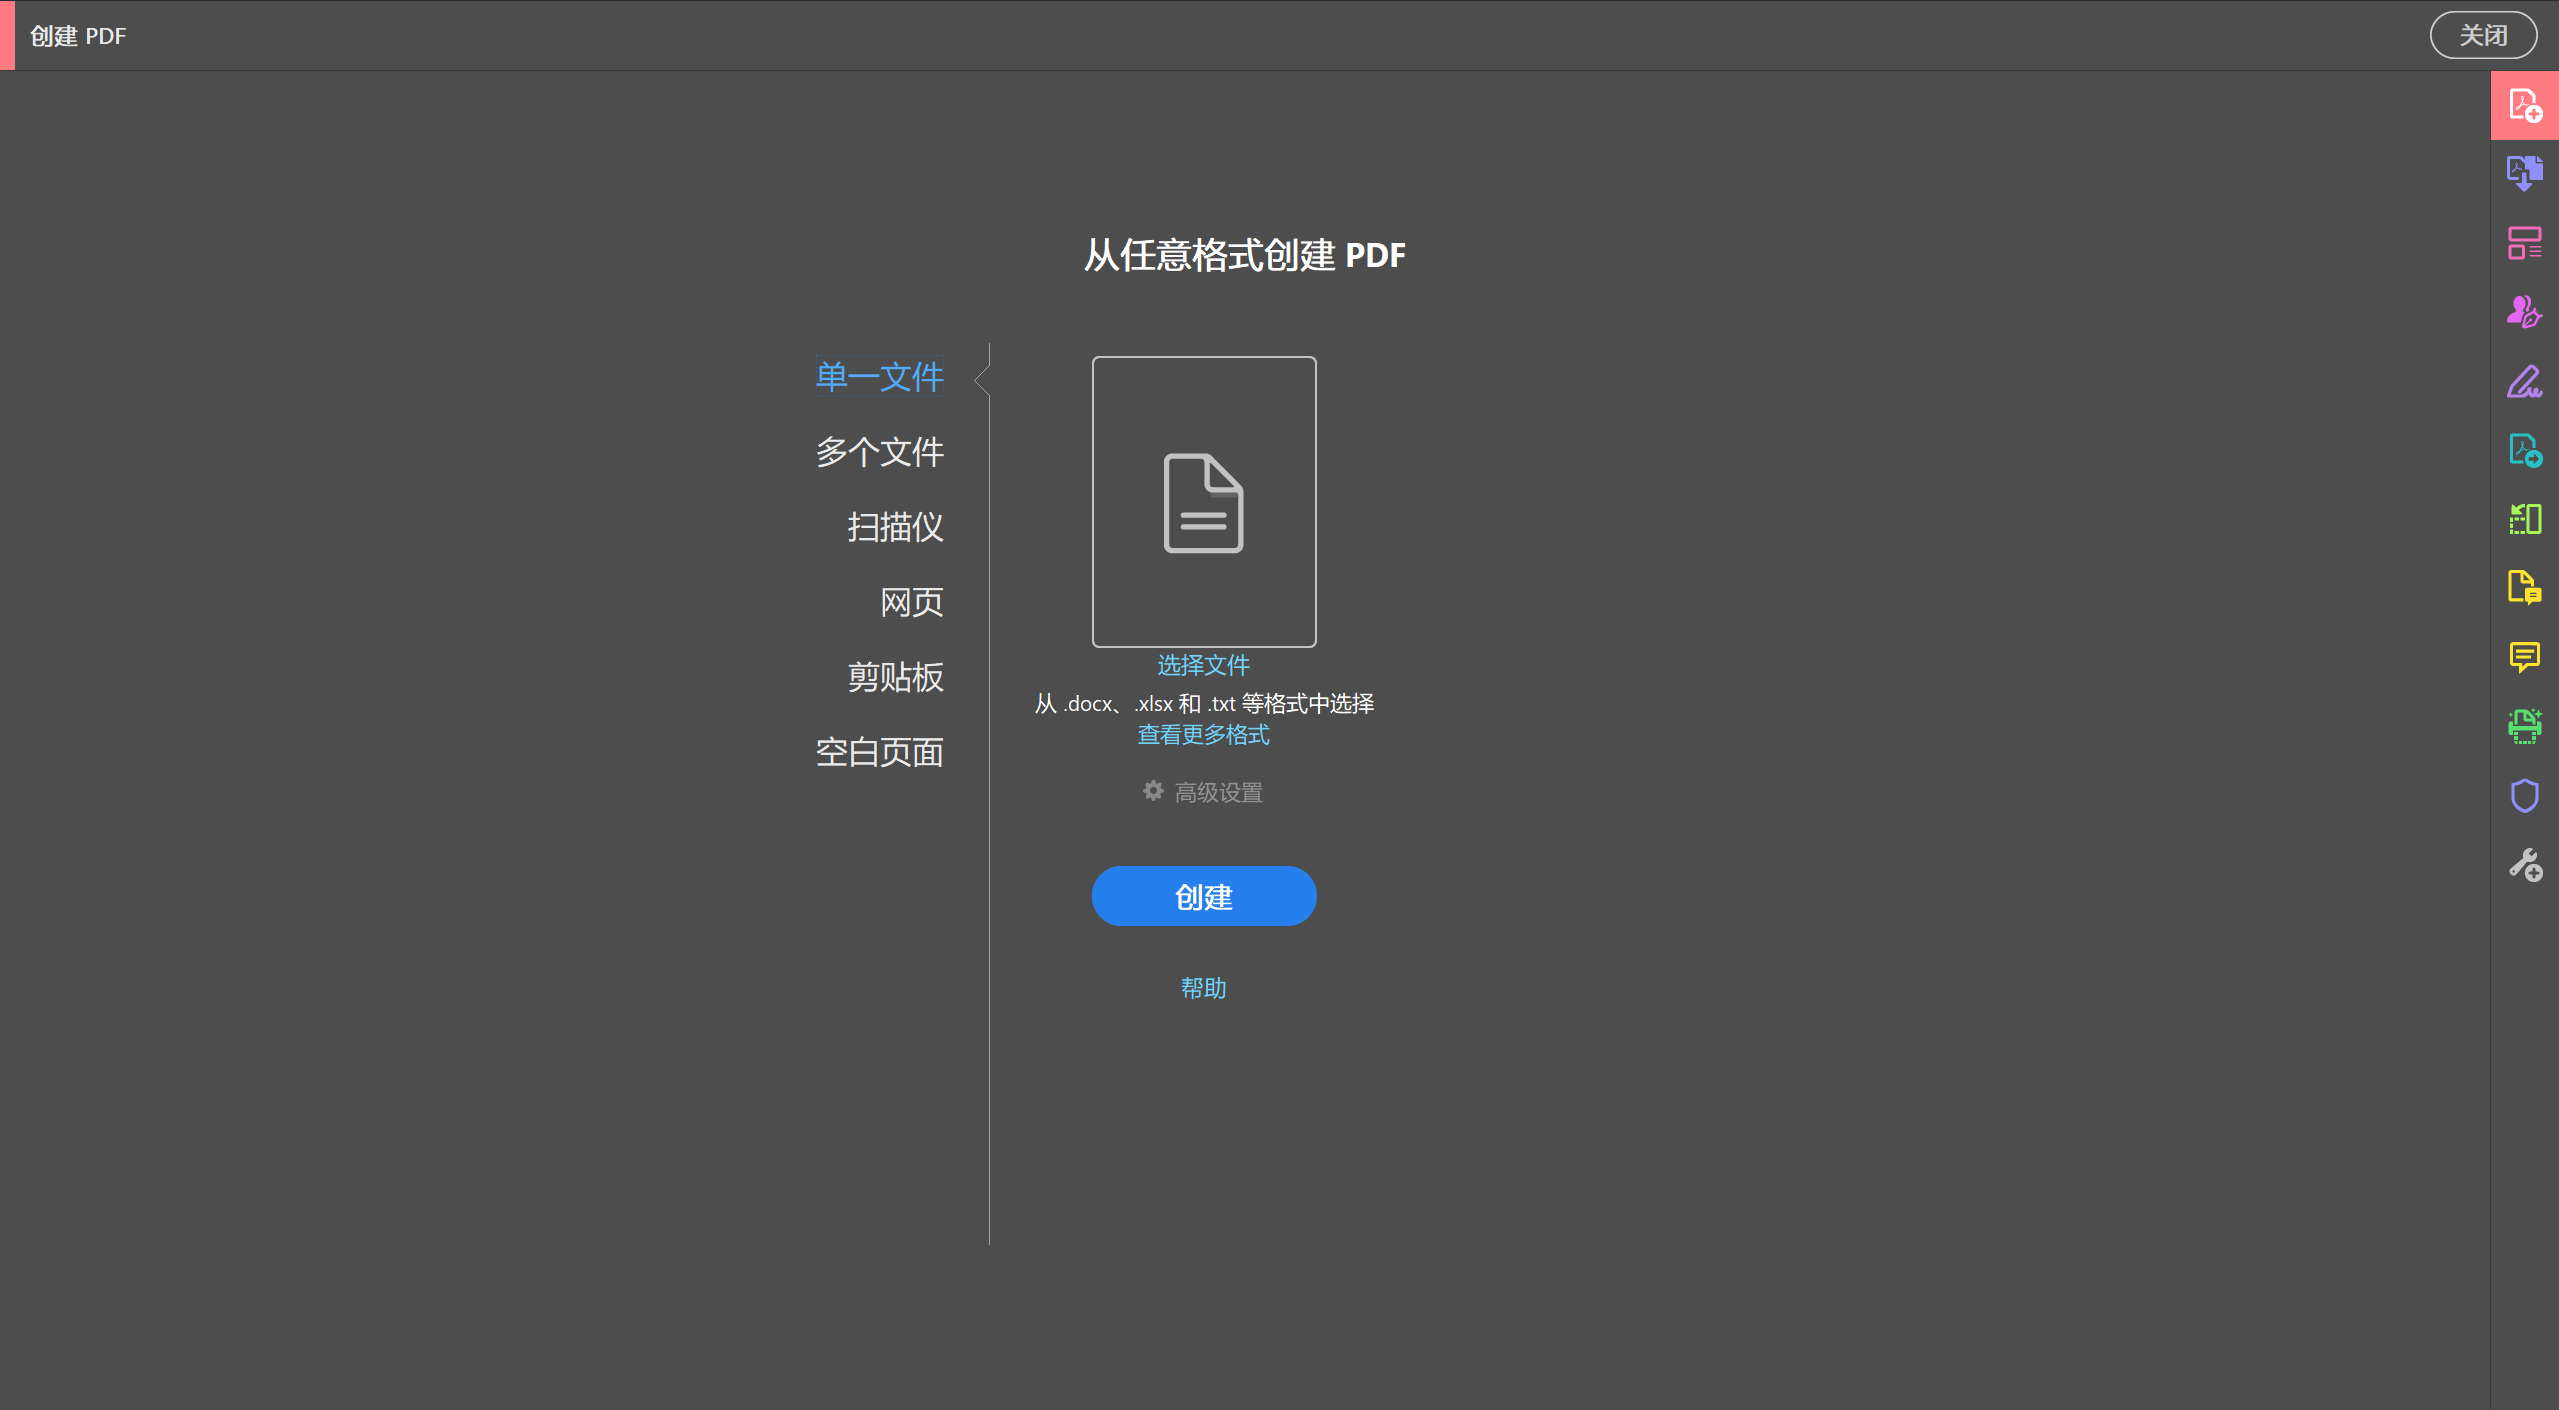Click the Request Signatures person-with-pen icon

pos(2524,312)
